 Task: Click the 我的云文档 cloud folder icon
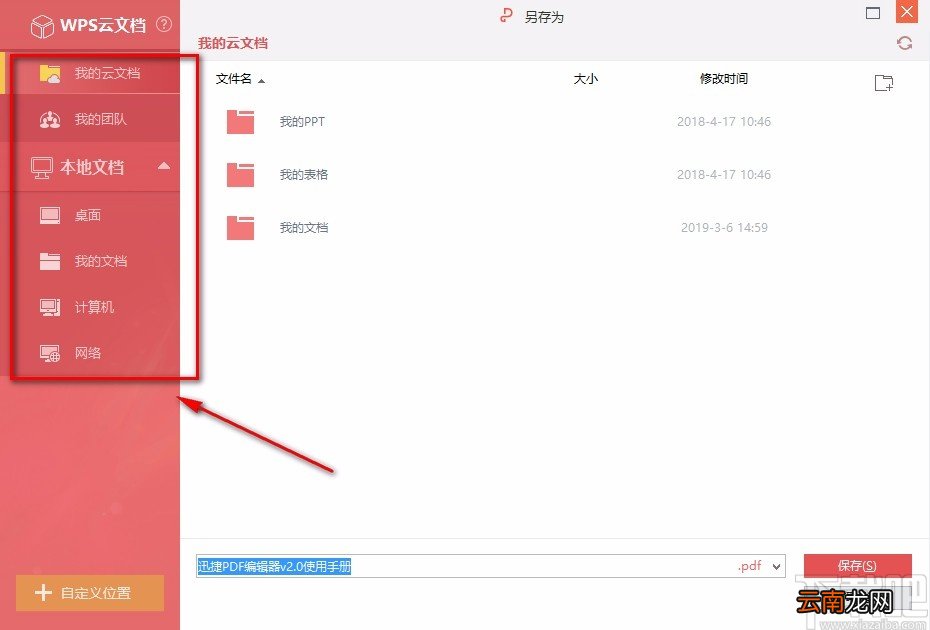[x=50, y=74]
